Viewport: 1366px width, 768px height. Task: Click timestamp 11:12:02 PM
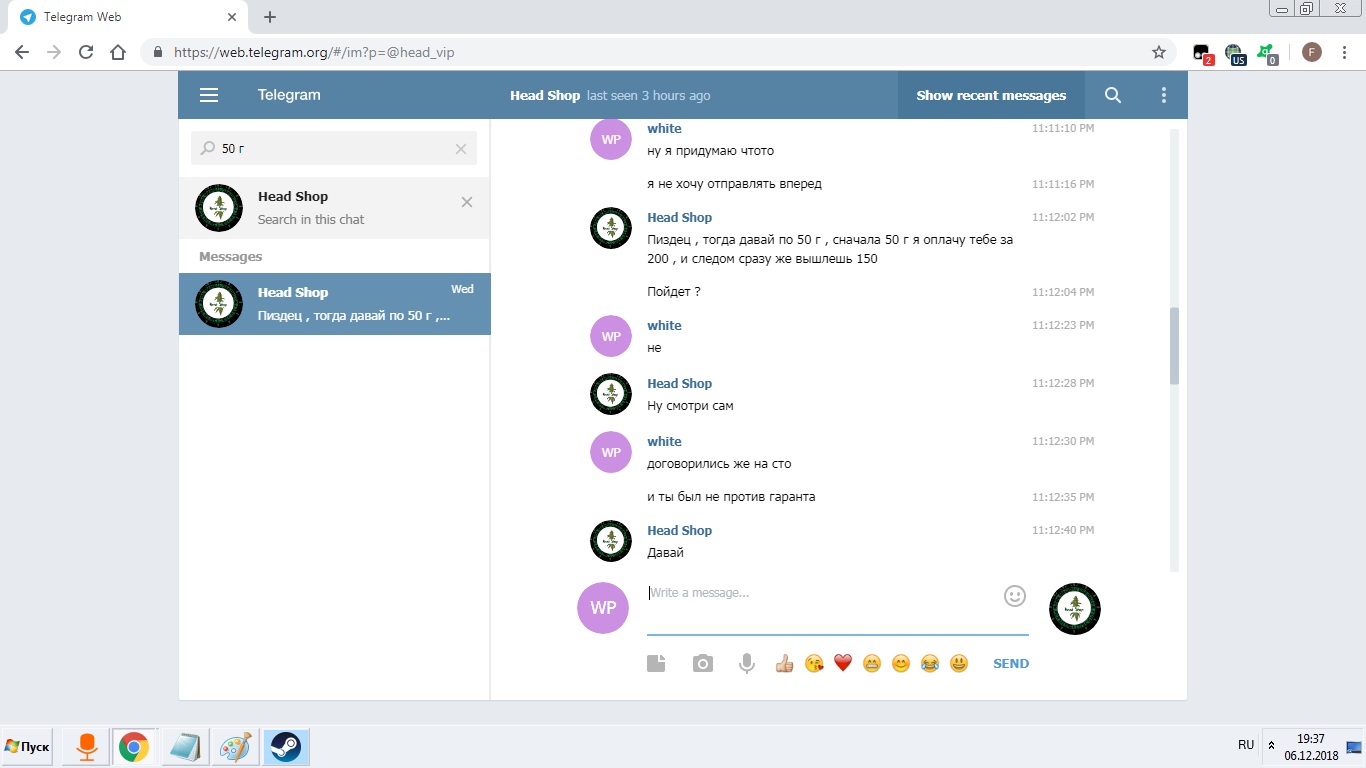pyautogui.click(x=1063, y=217)
